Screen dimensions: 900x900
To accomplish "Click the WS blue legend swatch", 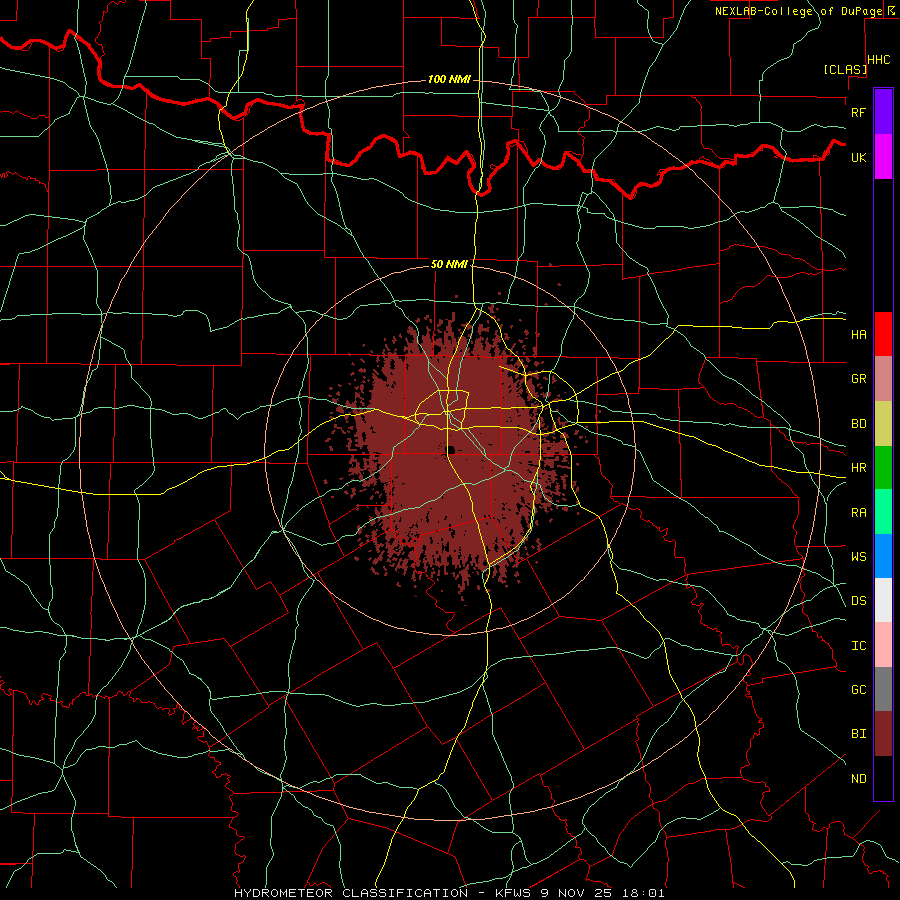I will click(883, 556).
